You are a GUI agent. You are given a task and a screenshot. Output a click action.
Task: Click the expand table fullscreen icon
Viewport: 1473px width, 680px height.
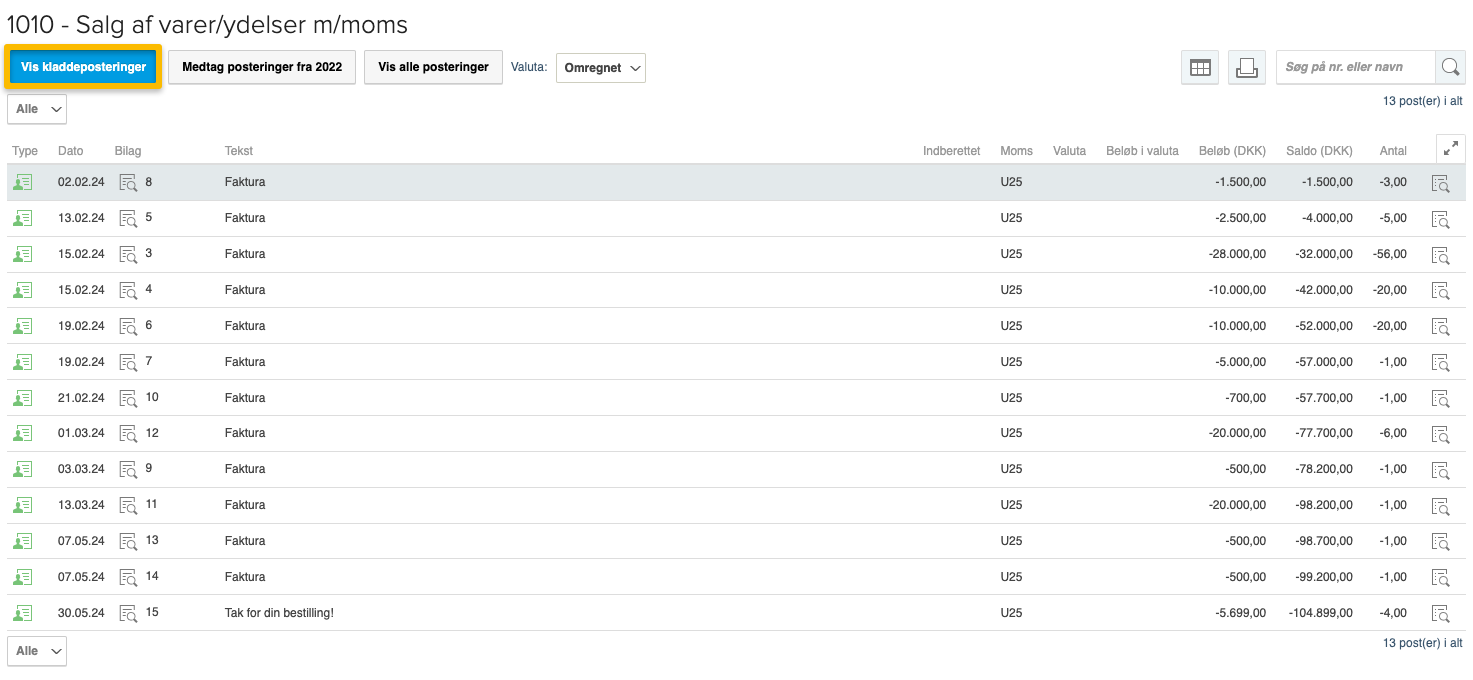pos(1450,149)
